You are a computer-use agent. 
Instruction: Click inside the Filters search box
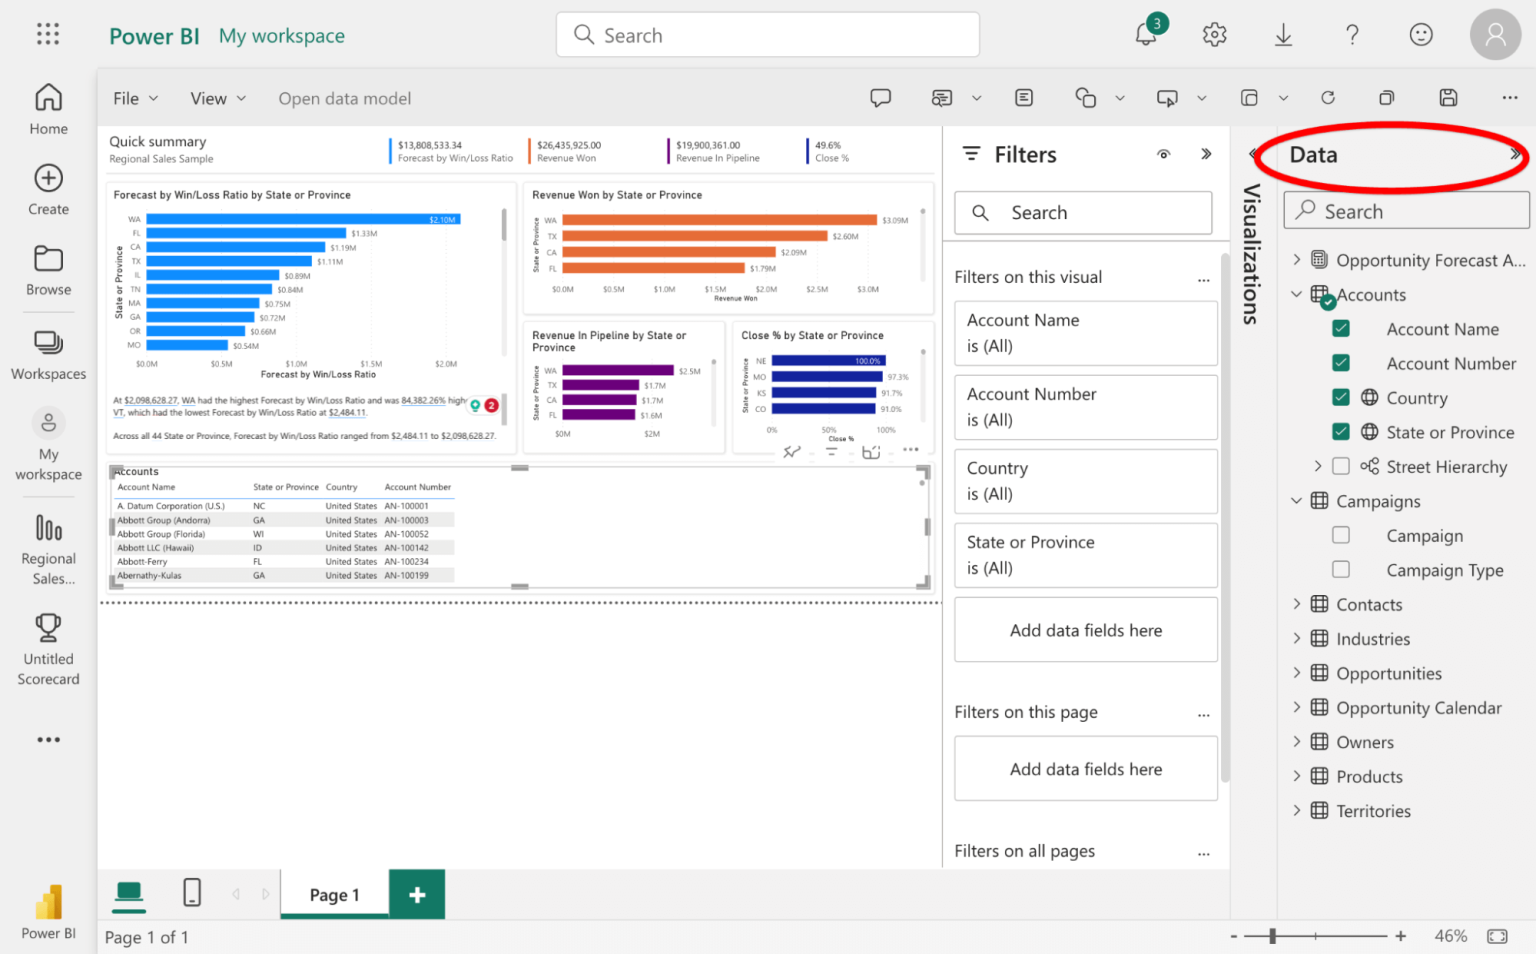[x=1083, y=212]
